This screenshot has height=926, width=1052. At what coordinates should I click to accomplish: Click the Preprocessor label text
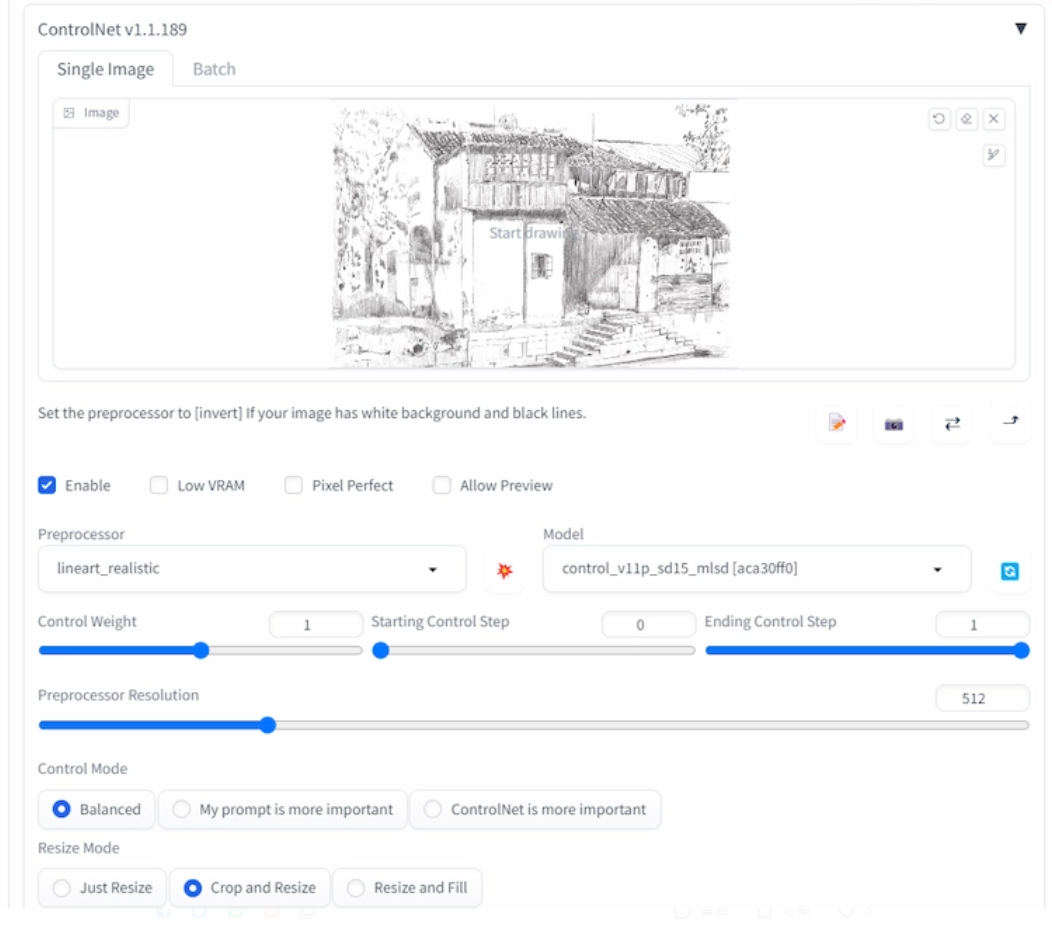81,534
